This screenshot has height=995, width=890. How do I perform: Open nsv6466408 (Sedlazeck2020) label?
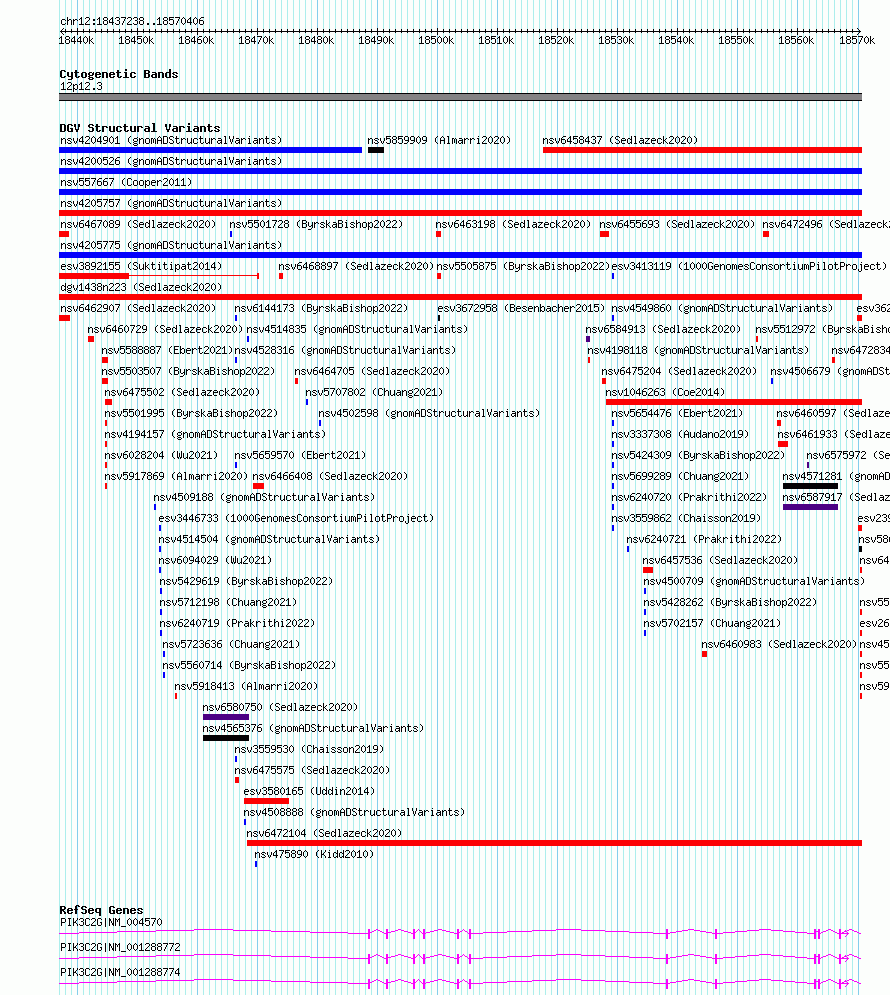[330, 476]
